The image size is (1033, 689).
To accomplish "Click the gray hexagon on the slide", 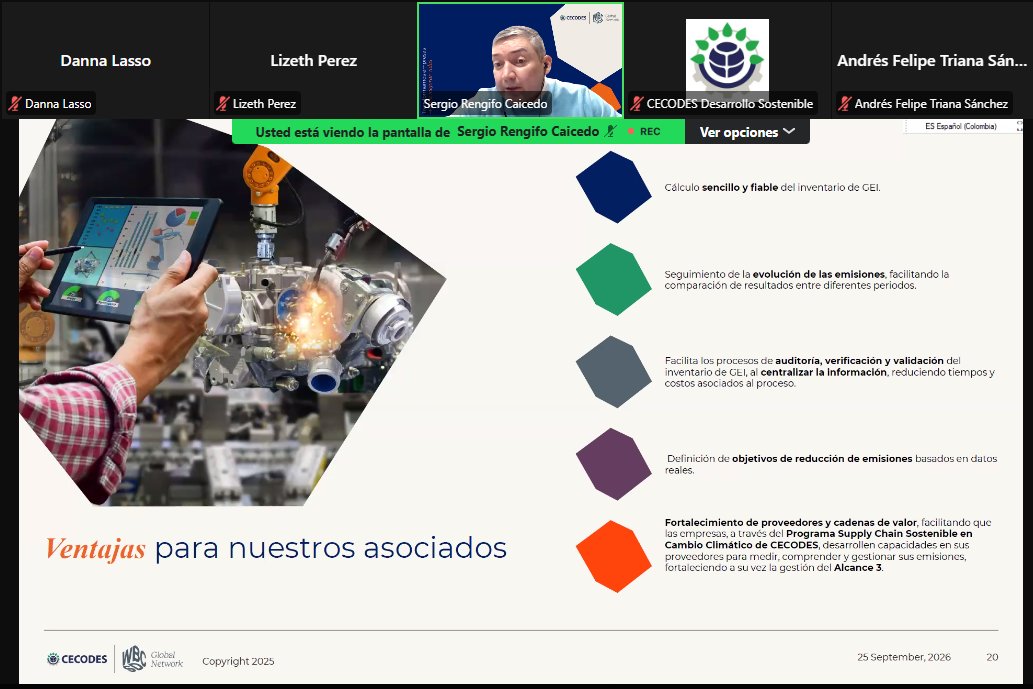I will (613, 372).
